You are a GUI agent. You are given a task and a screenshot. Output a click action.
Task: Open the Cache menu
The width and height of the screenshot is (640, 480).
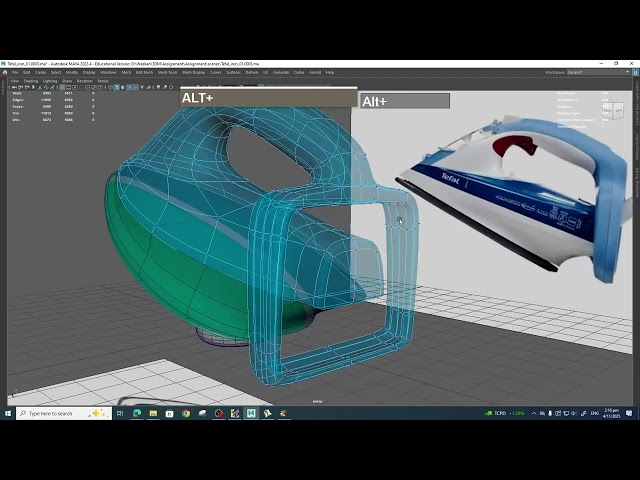pos(299,72)
